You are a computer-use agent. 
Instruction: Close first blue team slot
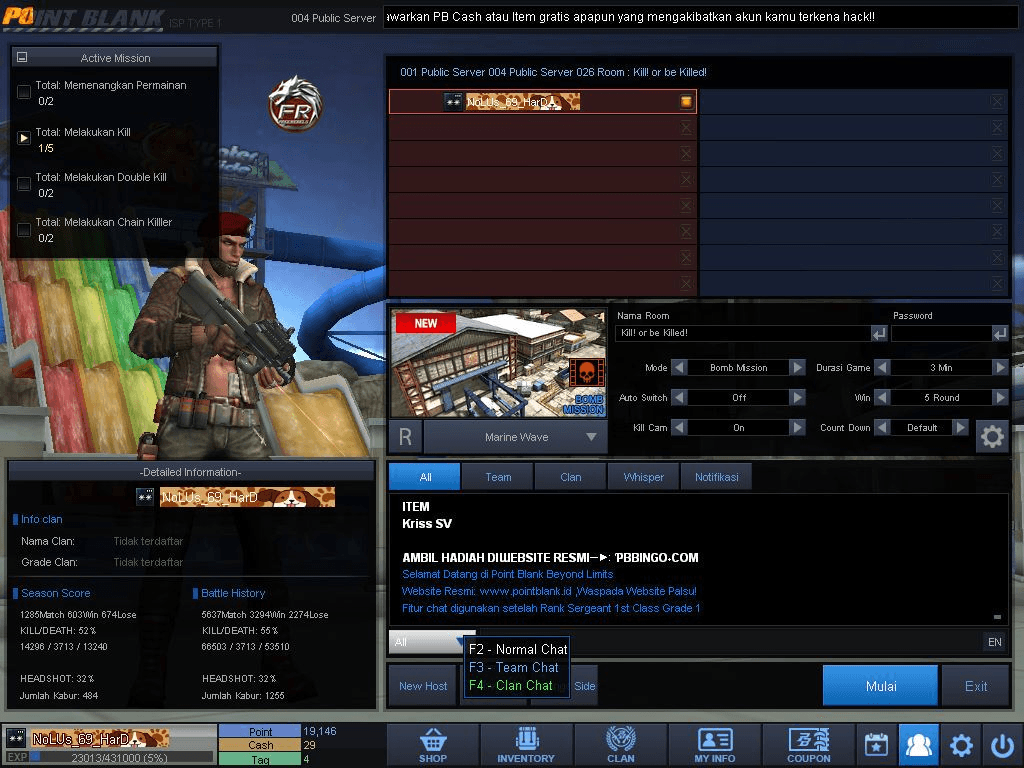(x=997, y=101)
